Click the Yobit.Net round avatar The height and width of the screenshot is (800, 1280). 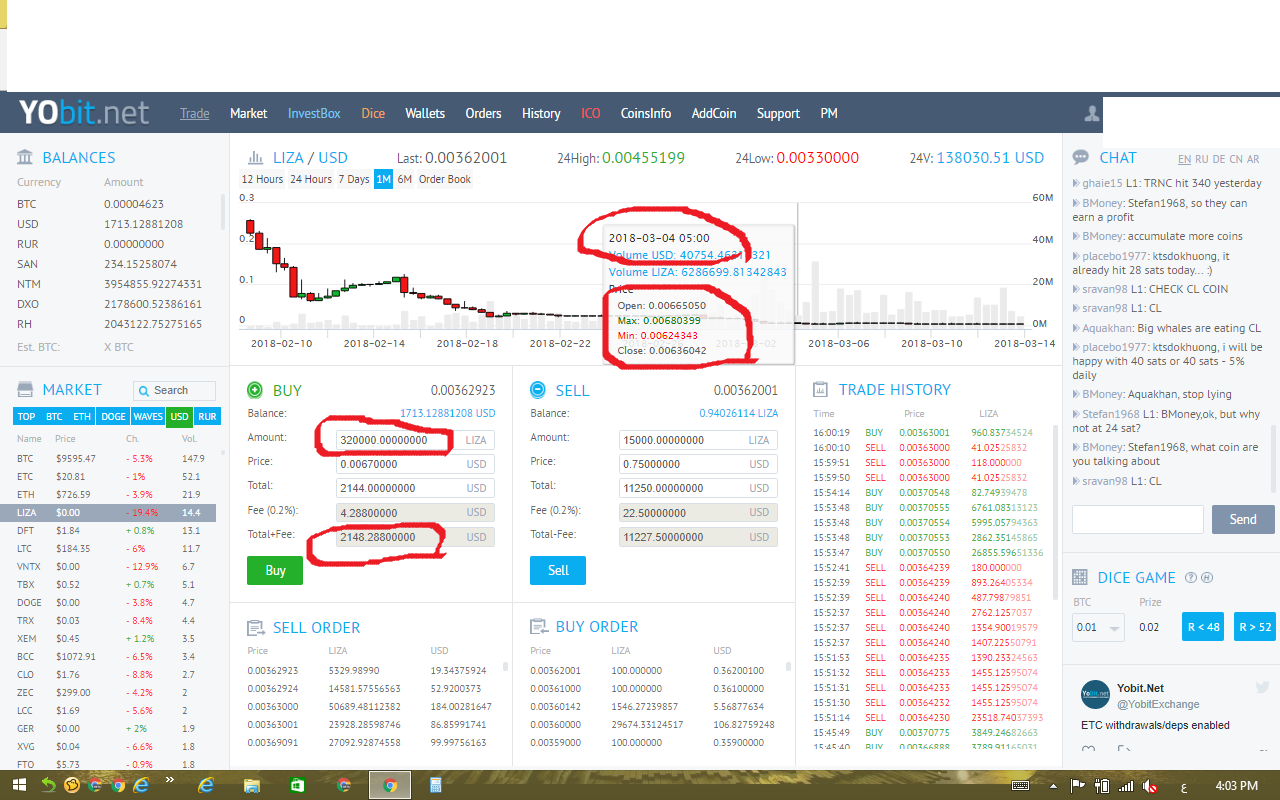[x=1095, y=695]
